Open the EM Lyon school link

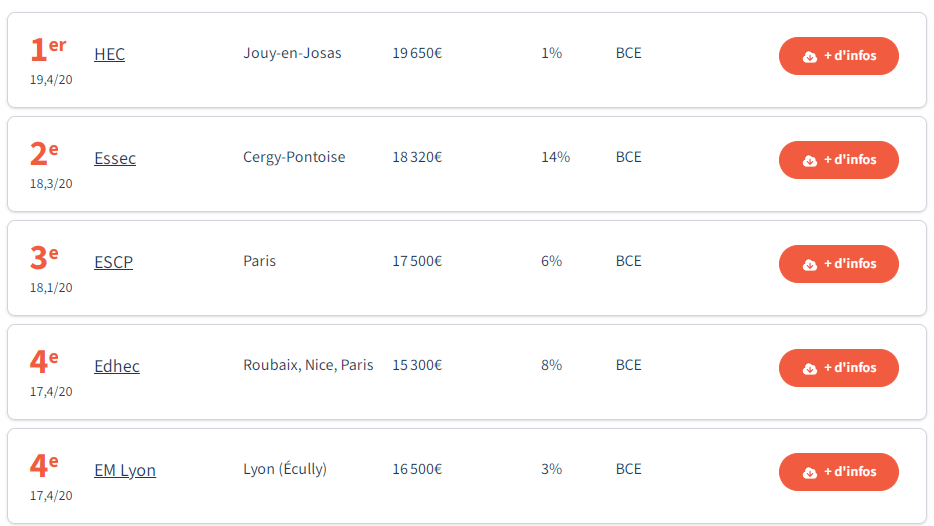coord(125,471)
